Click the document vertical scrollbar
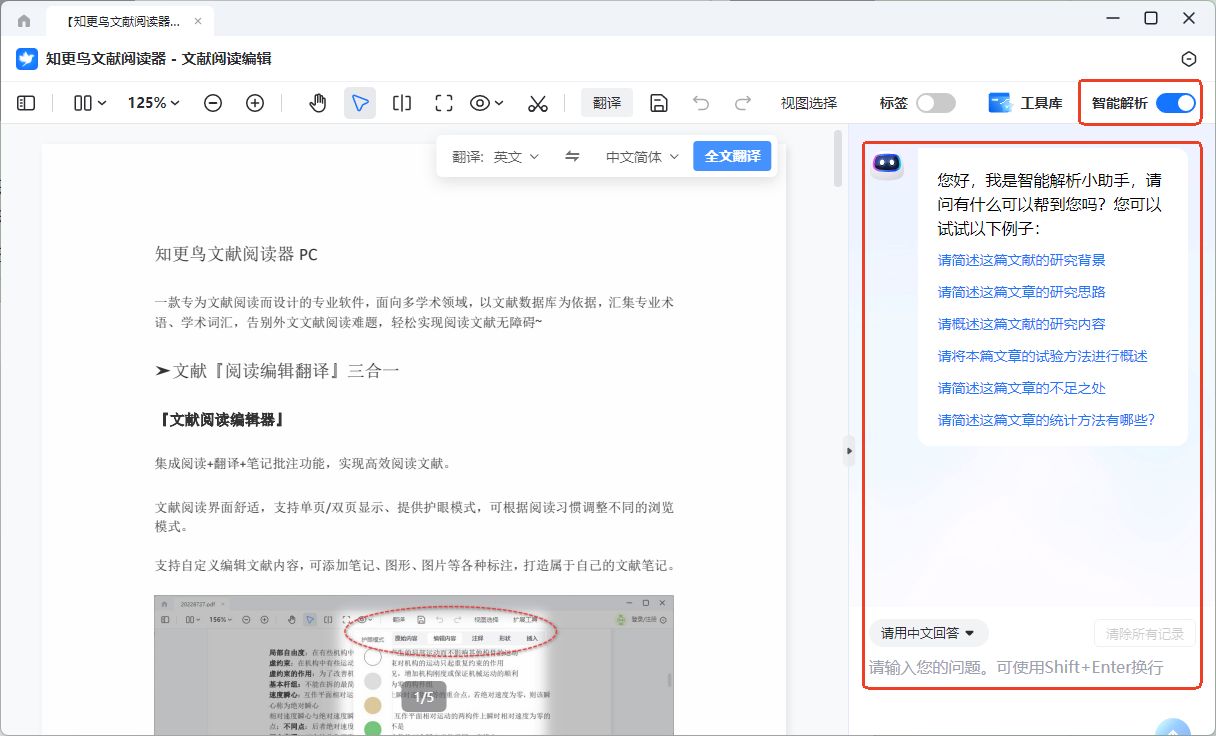This screenshot has height=736, width=1216. click(x=839, y=160)
